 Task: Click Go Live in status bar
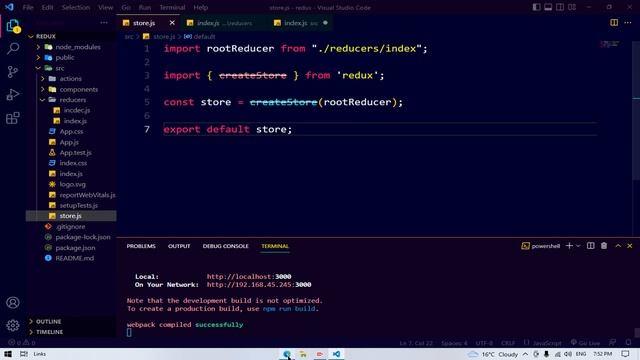pyautogui.click(x=585, y=343)
